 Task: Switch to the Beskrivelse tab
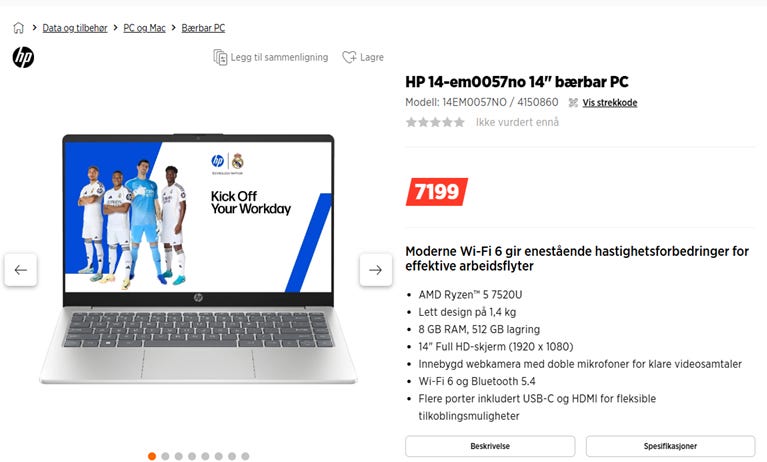pos(490,446)
